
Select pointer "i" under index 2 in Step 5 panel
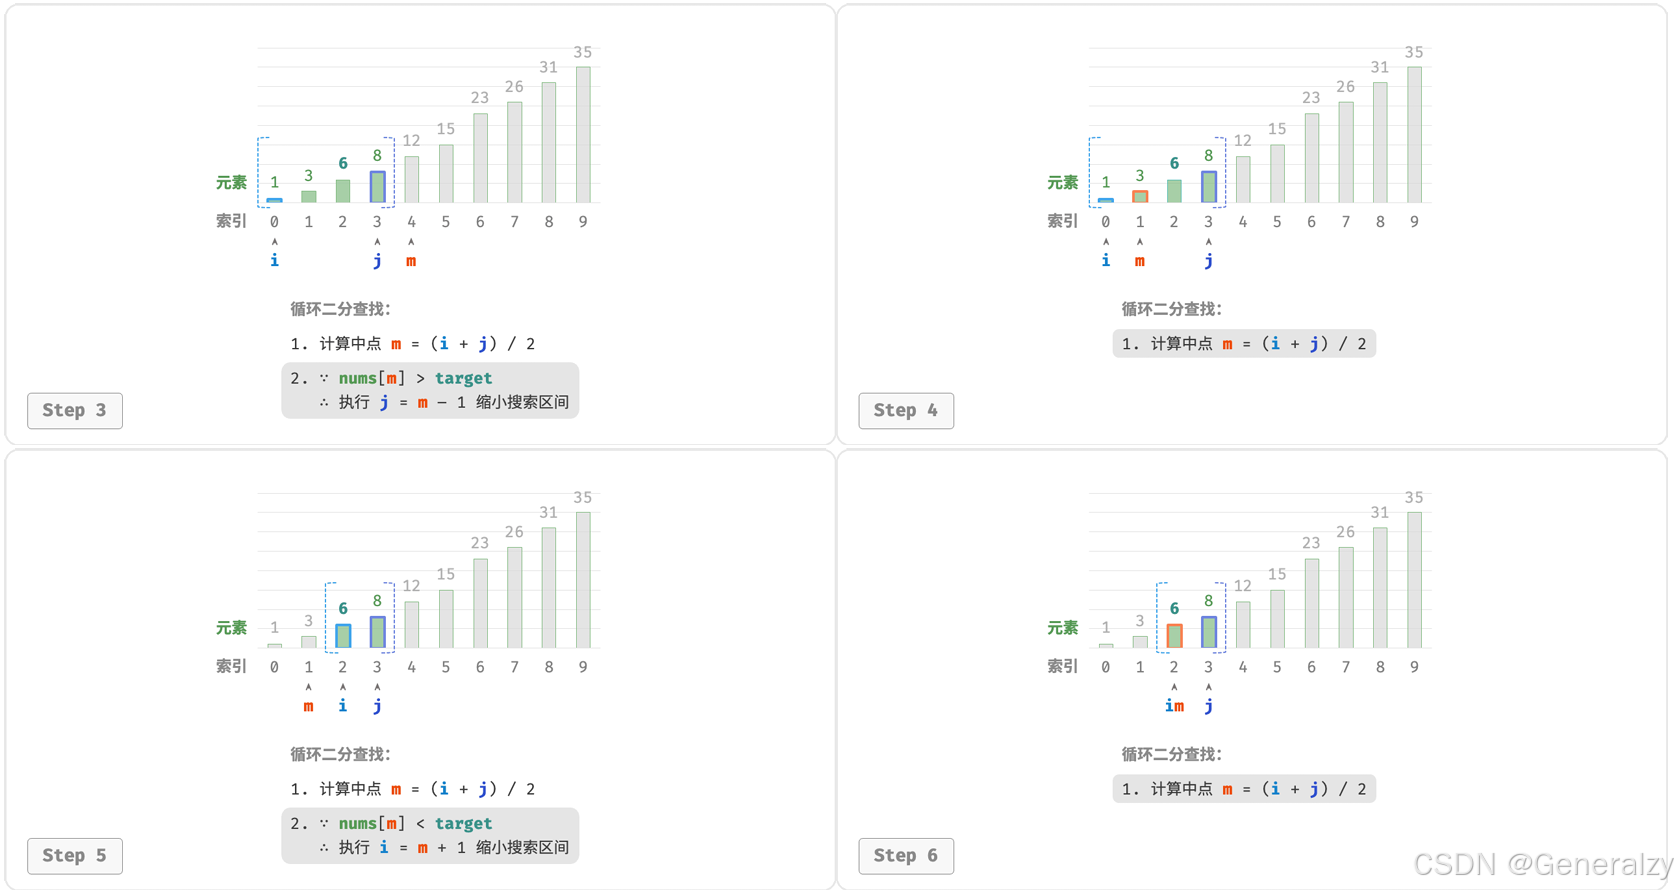coord(343,705)
